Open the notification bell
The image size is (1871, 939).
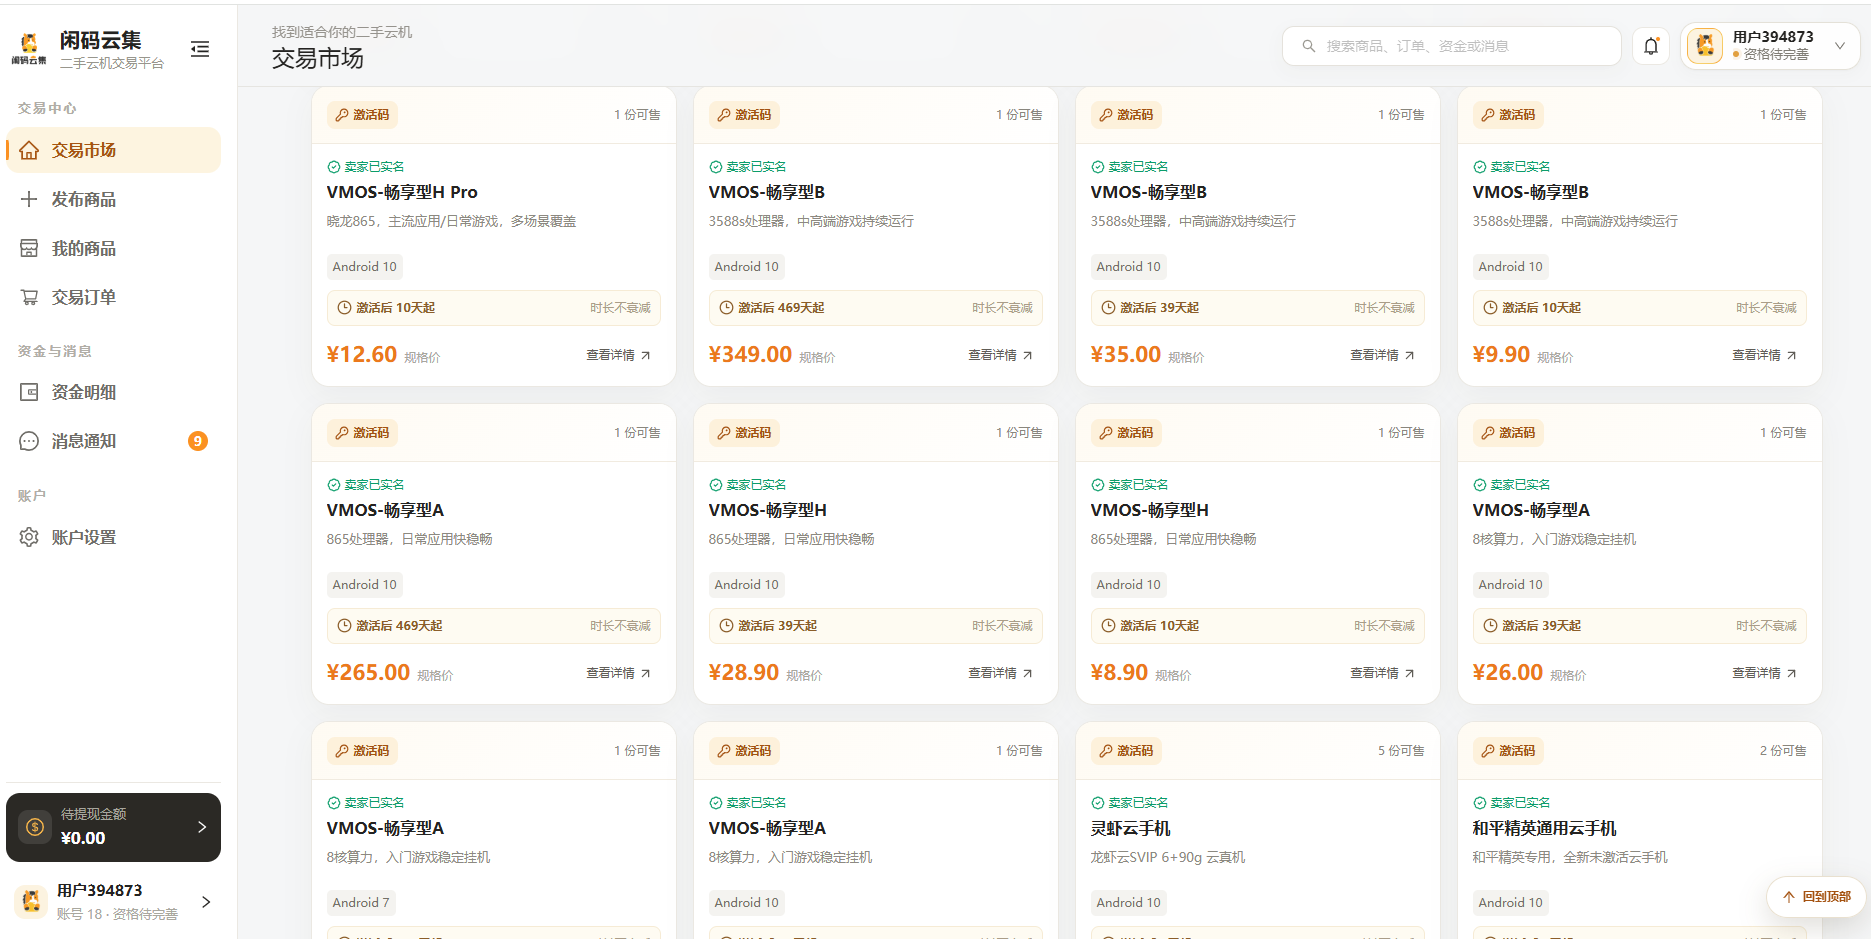[1651, 46]
